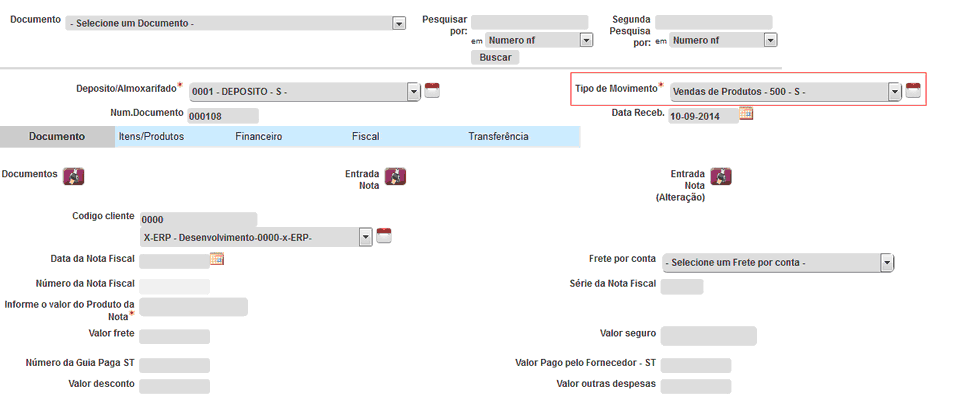Open the Fiscal tab
The width and height of the screenshot is (974, 401).
(365, 137)
